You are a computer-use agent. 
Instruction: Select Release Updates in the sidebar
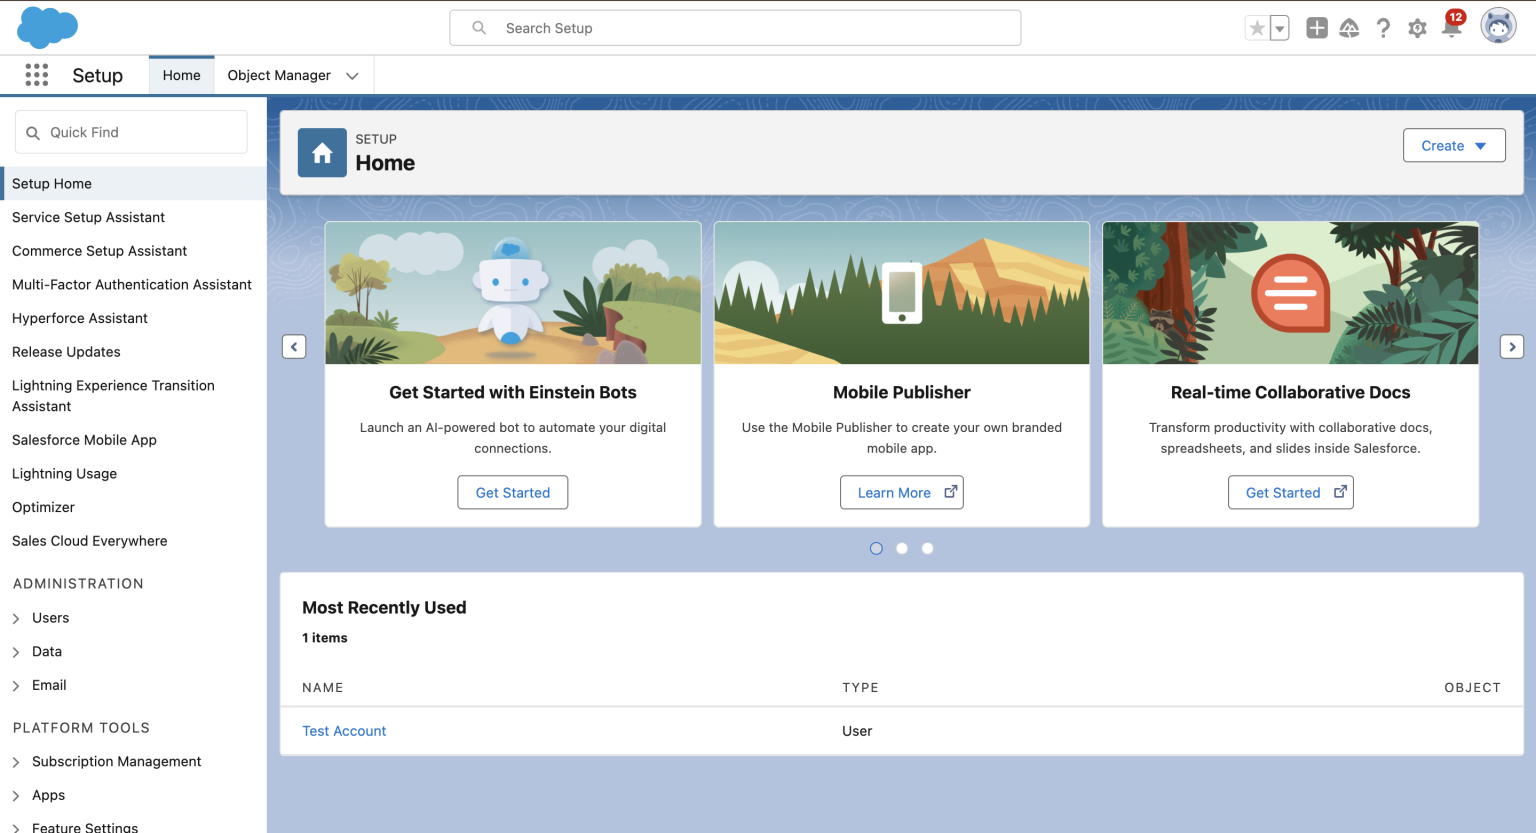[66, 352]
